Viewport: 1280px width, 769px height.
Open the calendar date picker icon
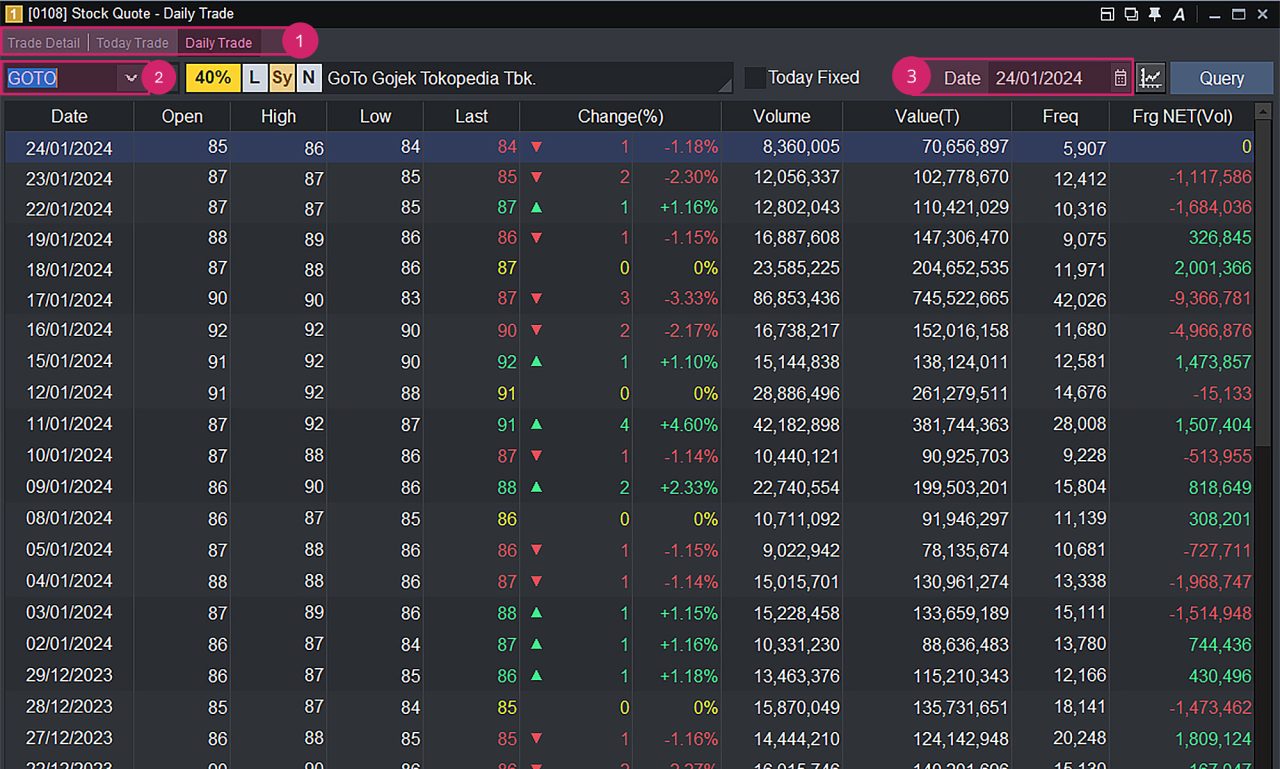point(1120,78)
